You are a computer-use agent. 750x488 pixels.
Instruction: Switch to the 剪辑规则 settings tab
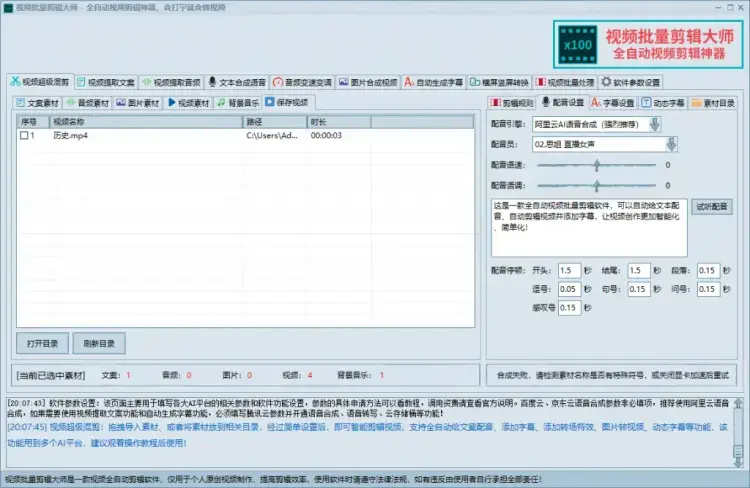[x=512, y=102]
